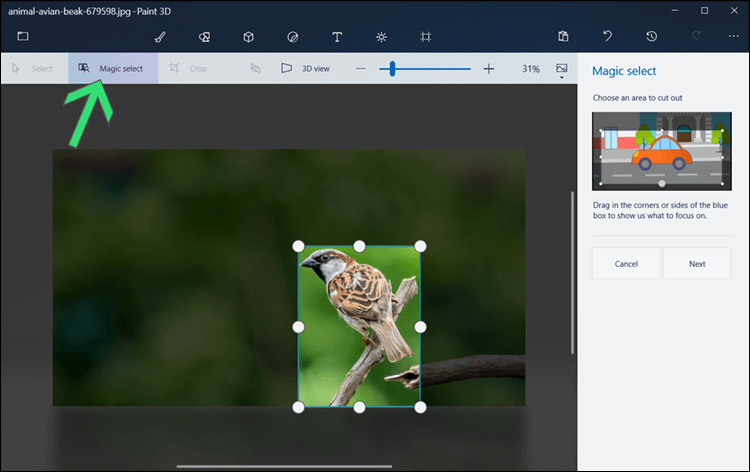Zoom out with the minus button
This screenshot has width=750, height=472.
(361, 69)
